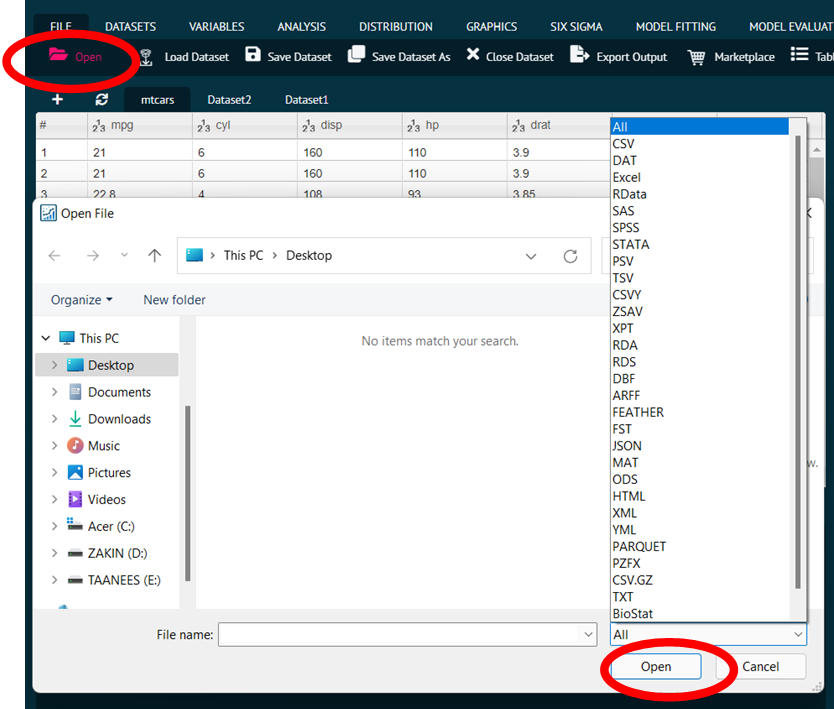The width and height of the screenshot is (834, 709).
Task: Switch to the Dataset2 tab
Action: click(x=229, y=100)
